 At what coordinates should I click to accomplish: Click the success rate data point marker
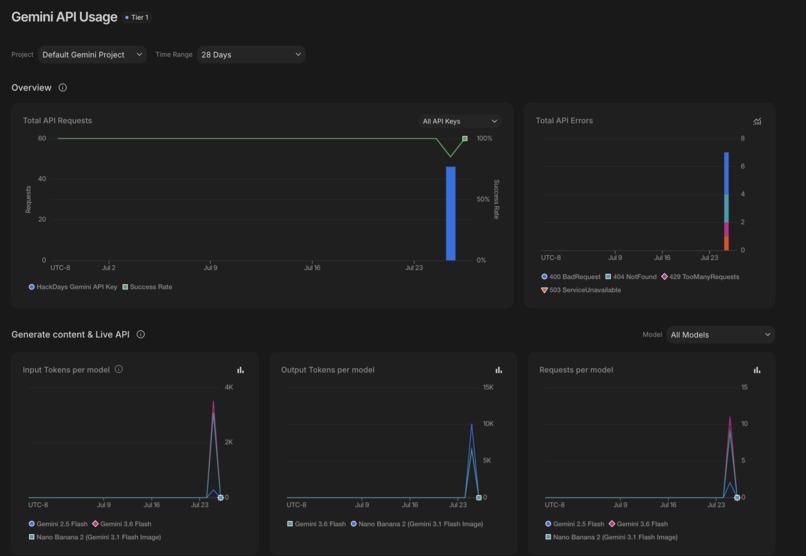[x=465, y=139]
